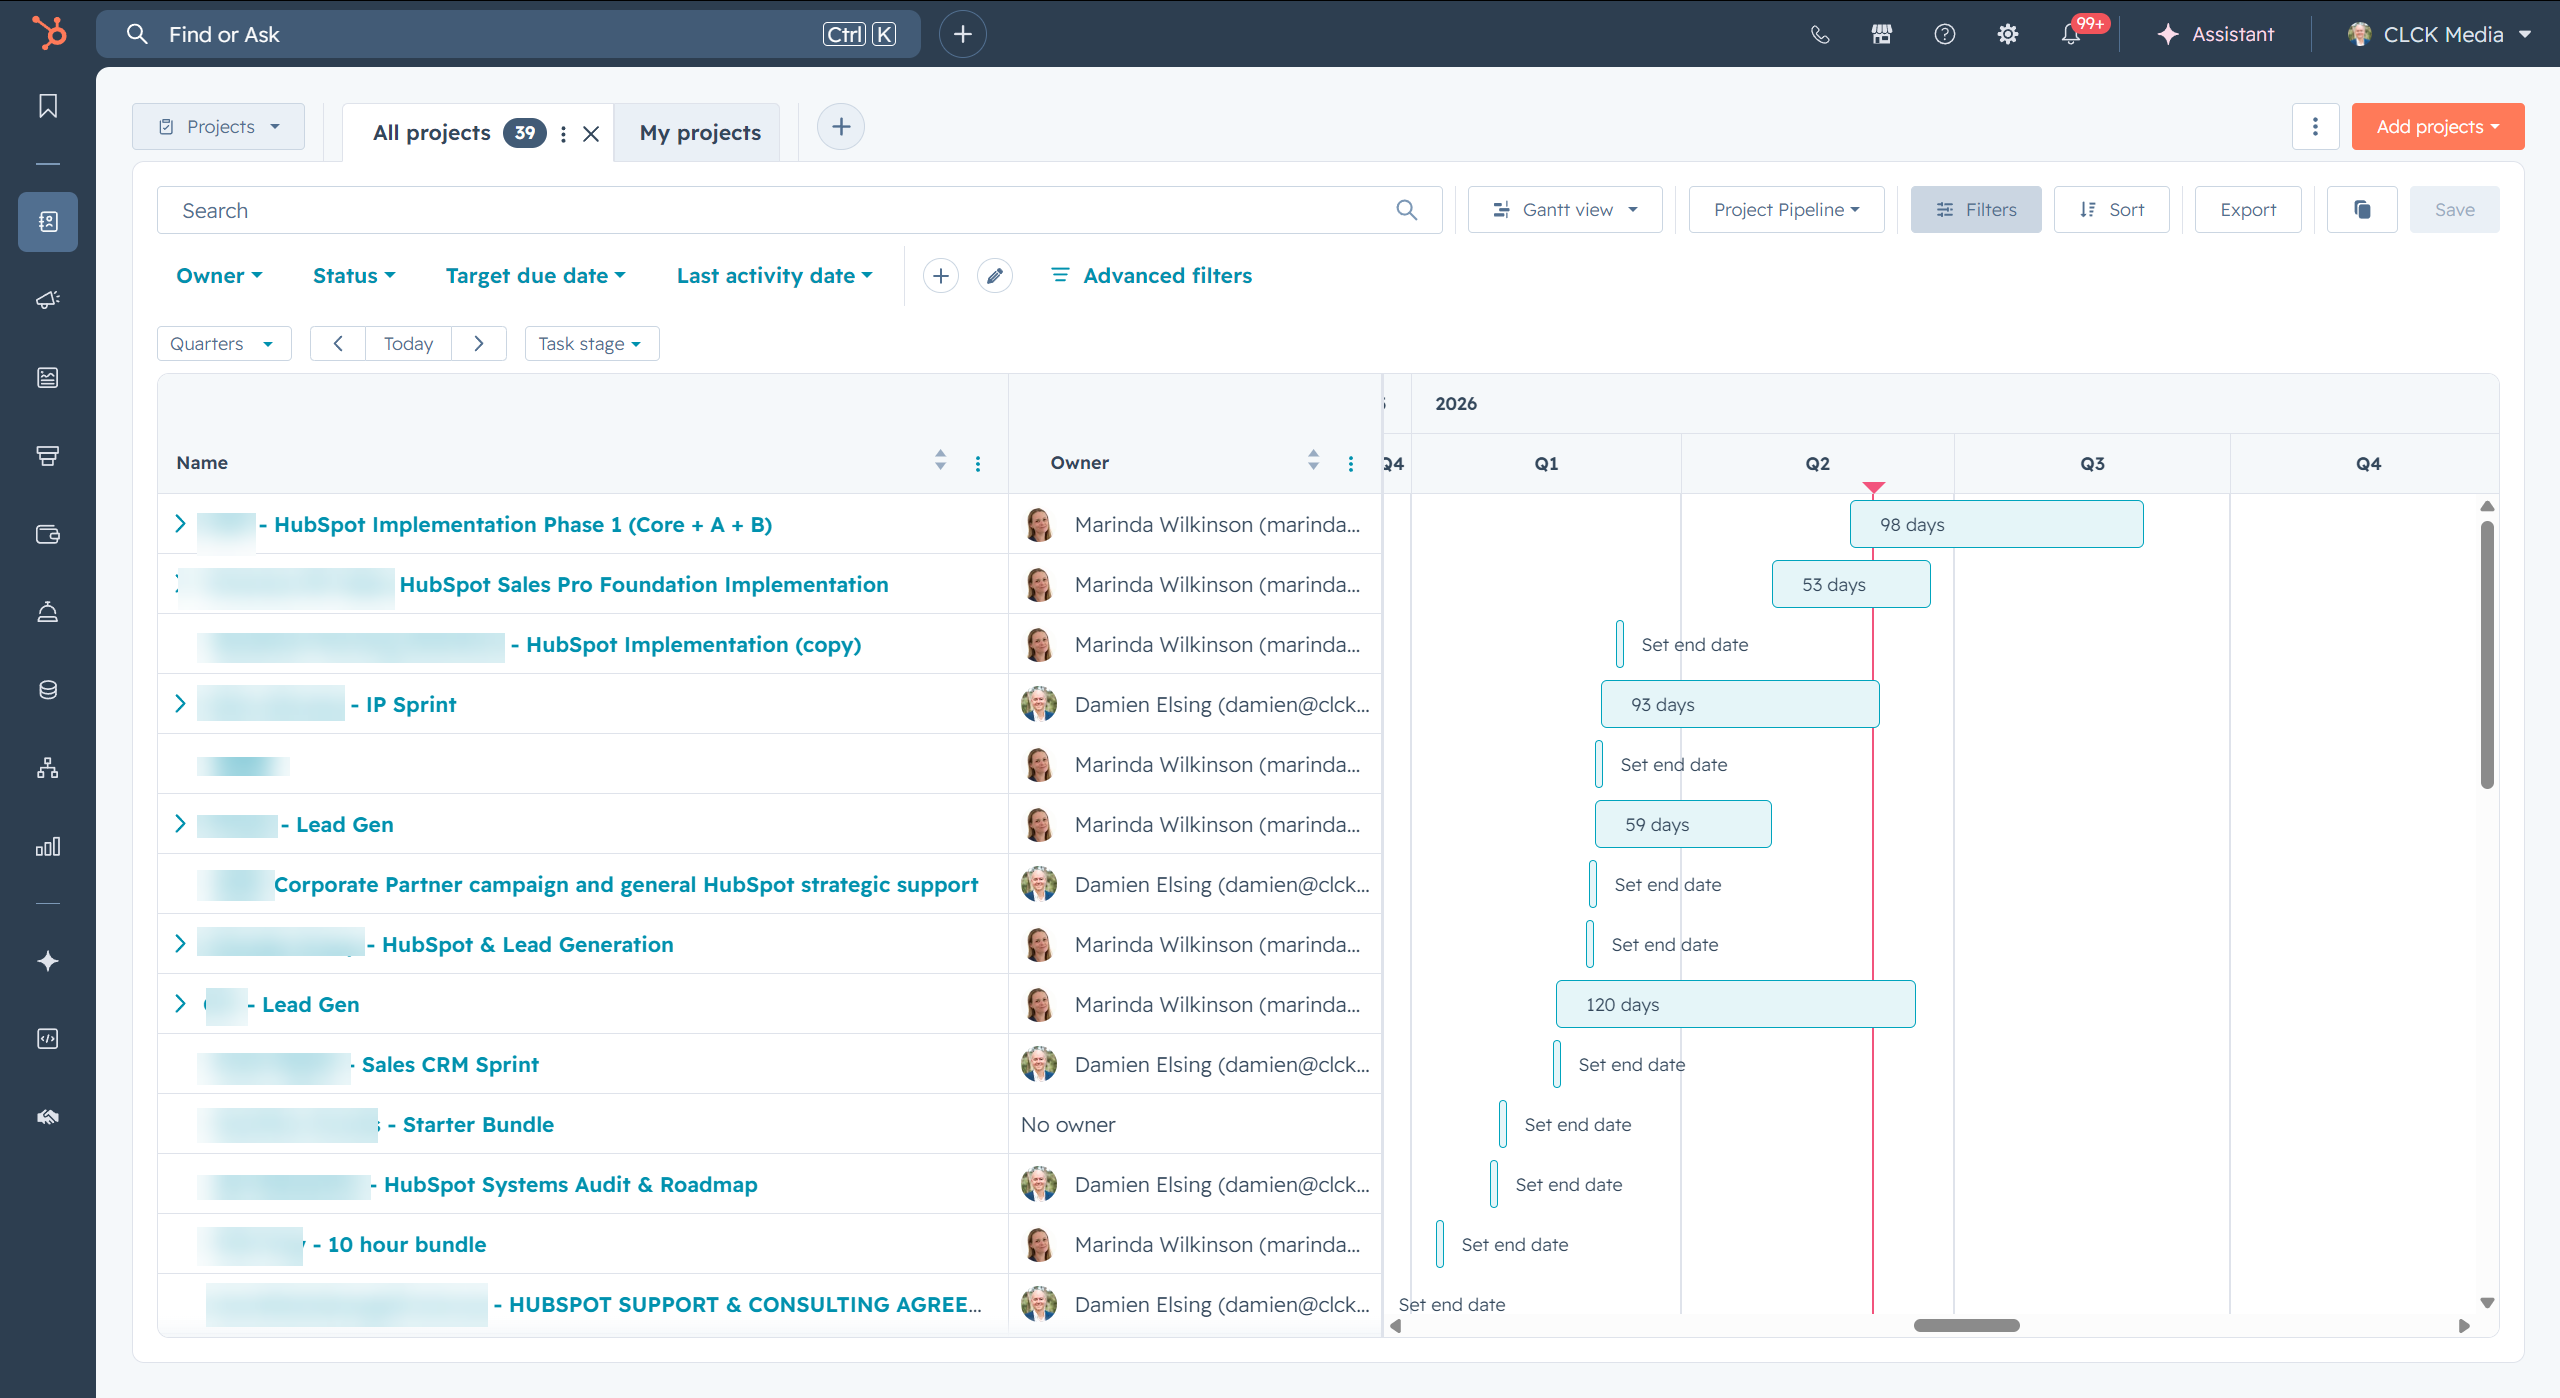Open the Marketplace icon in top bar
Viewport: 2560px width, 1398px height.
coord(1882,34)
